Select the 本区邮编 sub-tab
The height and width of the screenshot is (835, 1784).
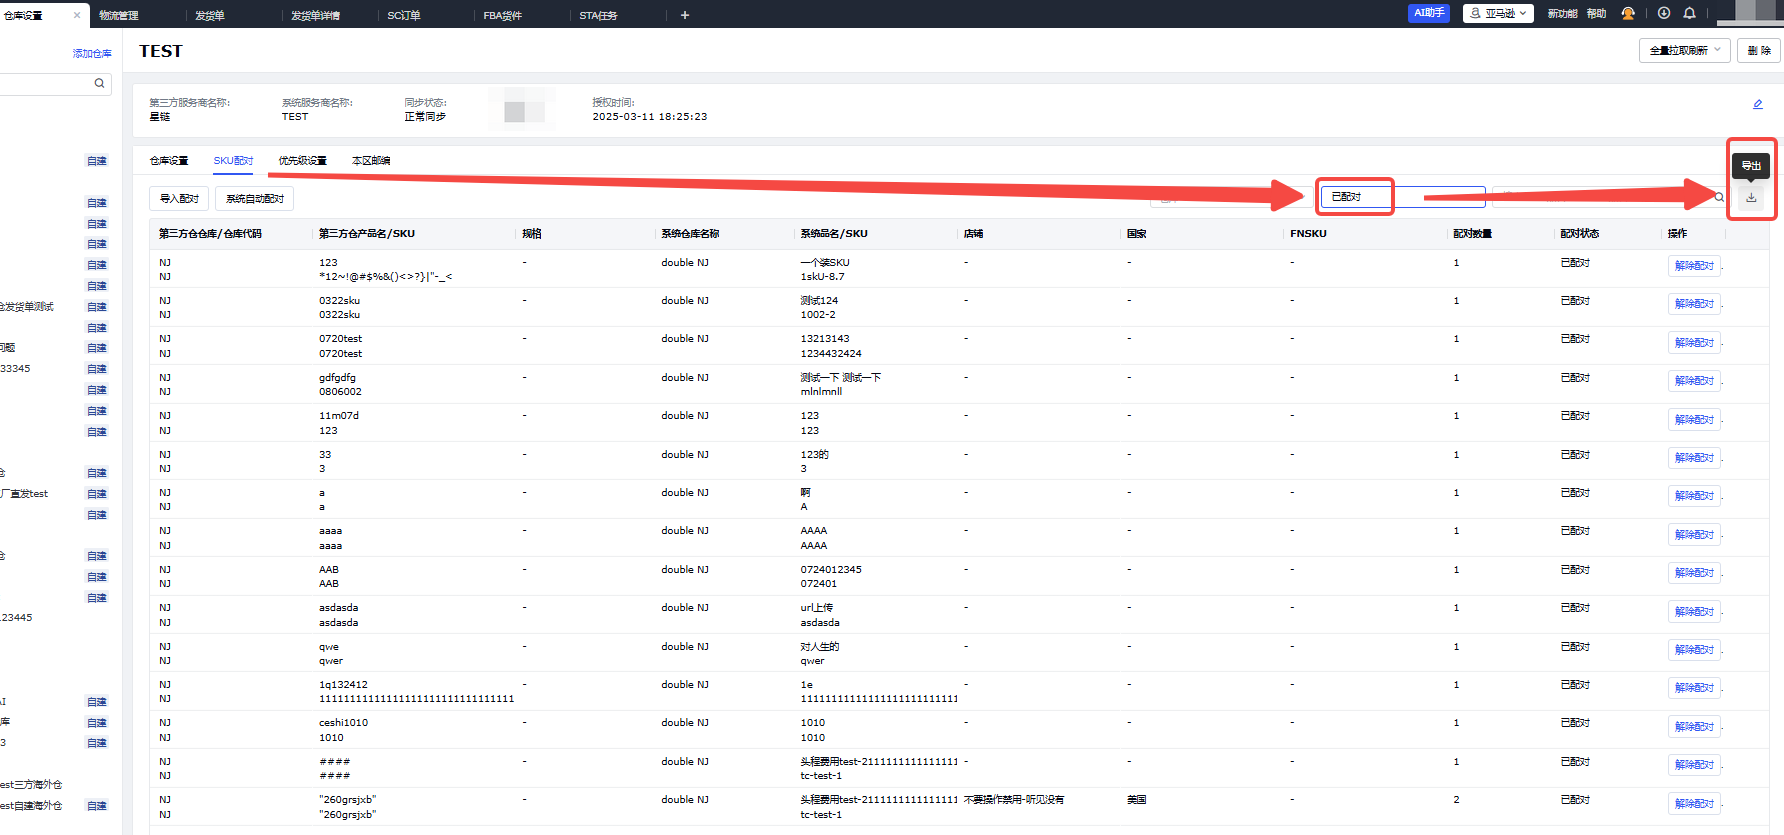[x=371, y=161]
